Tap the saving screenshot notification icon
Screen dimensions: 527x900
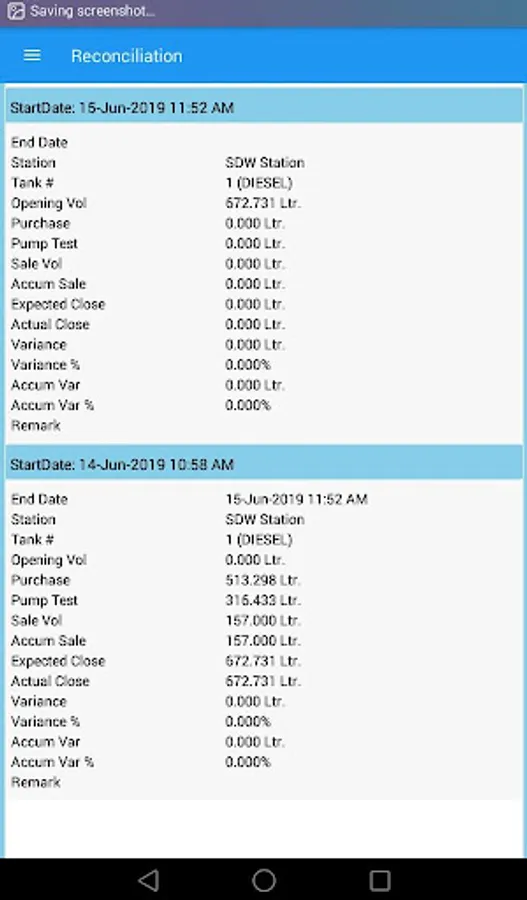click(16, 11)
